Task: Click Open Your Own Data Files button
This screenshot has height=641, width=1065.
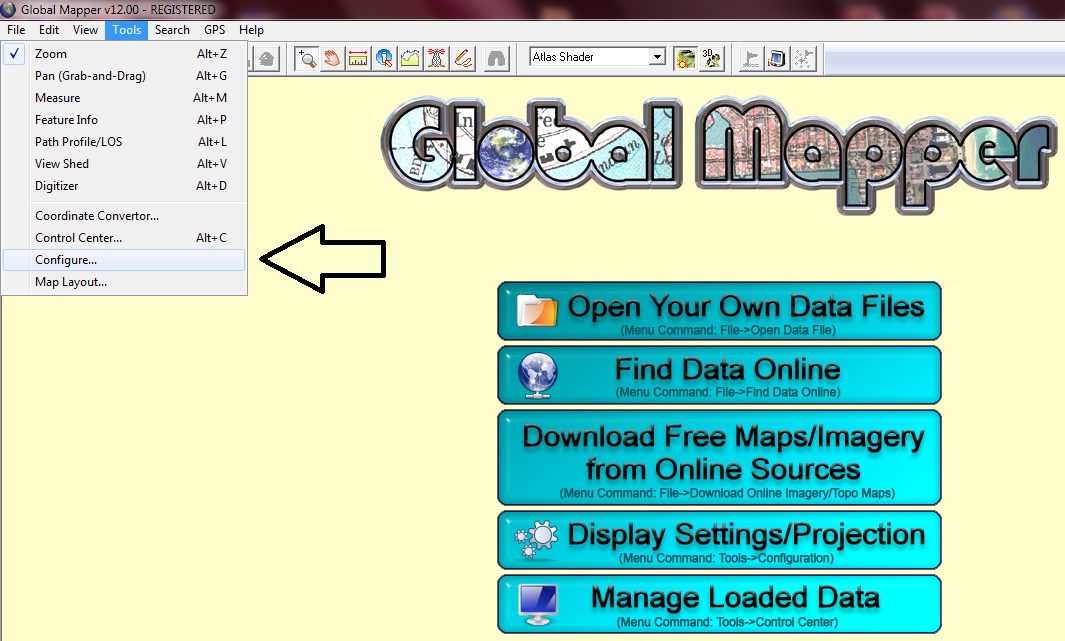Action: (719, 311)
